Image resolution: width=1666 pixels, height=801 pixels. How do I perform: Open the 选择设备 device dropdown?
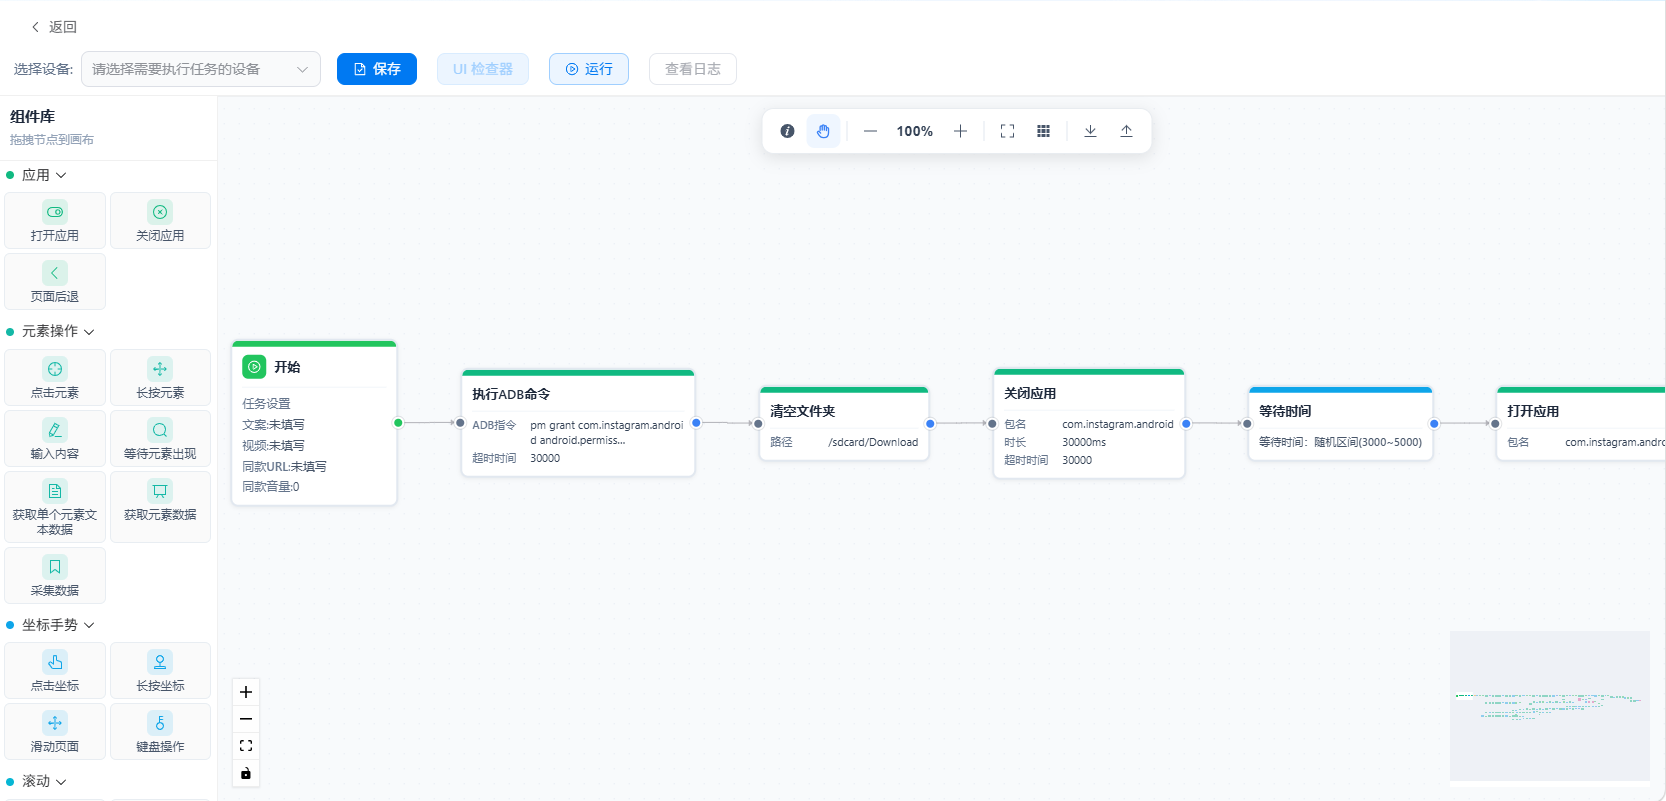pyautogui.click(x=201, y=69)
